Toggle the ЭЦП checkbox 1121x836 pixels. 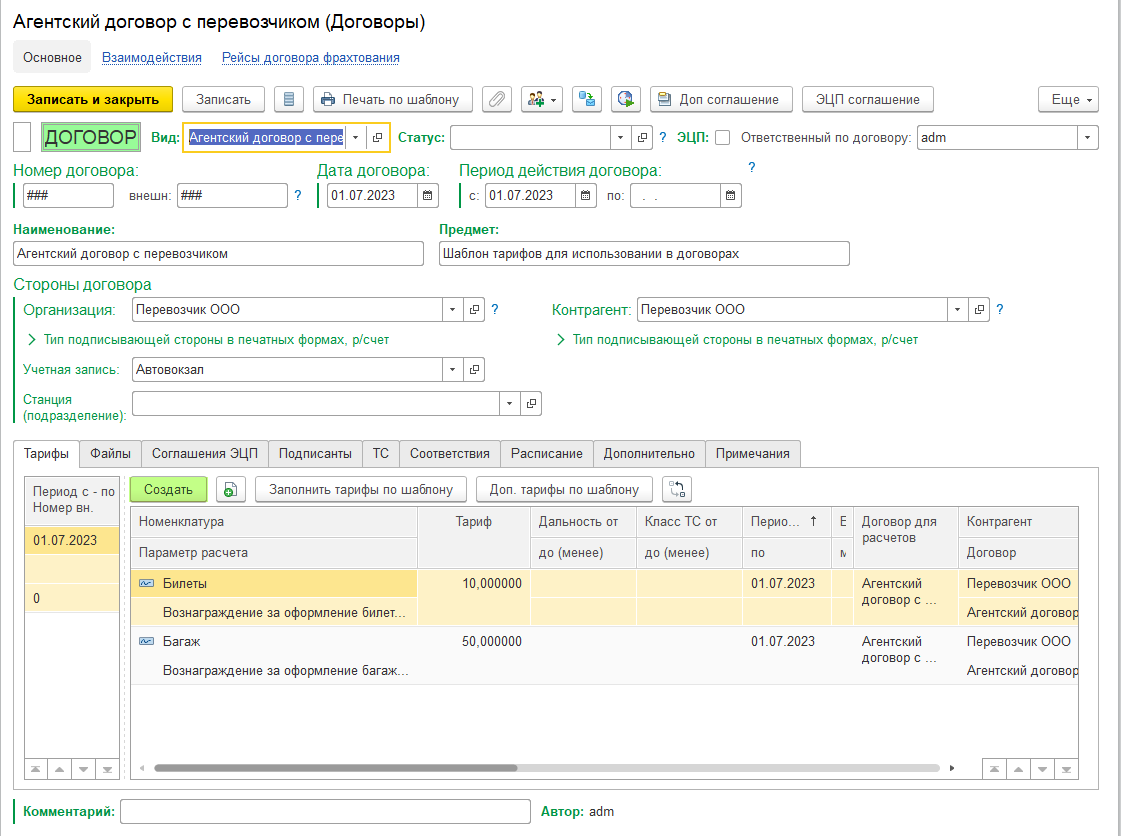tap(723, 138)
